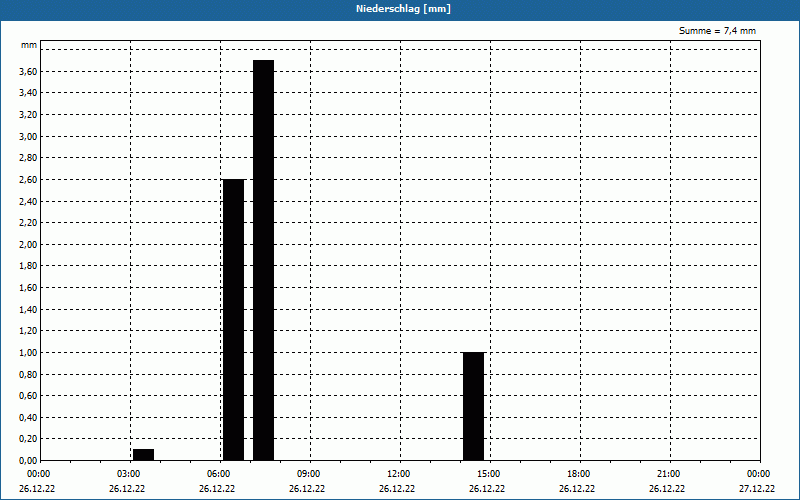Click the Niederschlag [mm] title bar

[x=400, y=9]
